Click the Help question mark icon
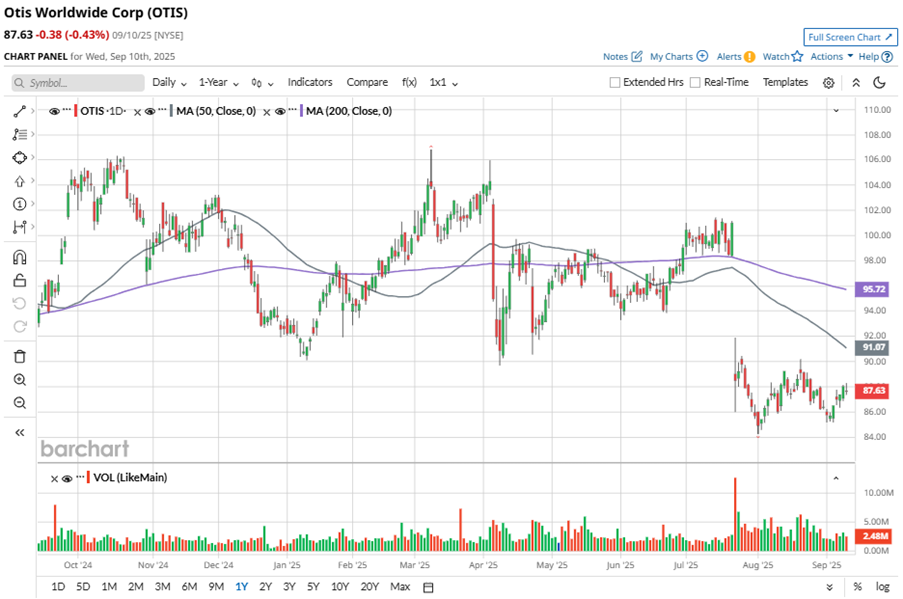 click(x=887, y=56)
